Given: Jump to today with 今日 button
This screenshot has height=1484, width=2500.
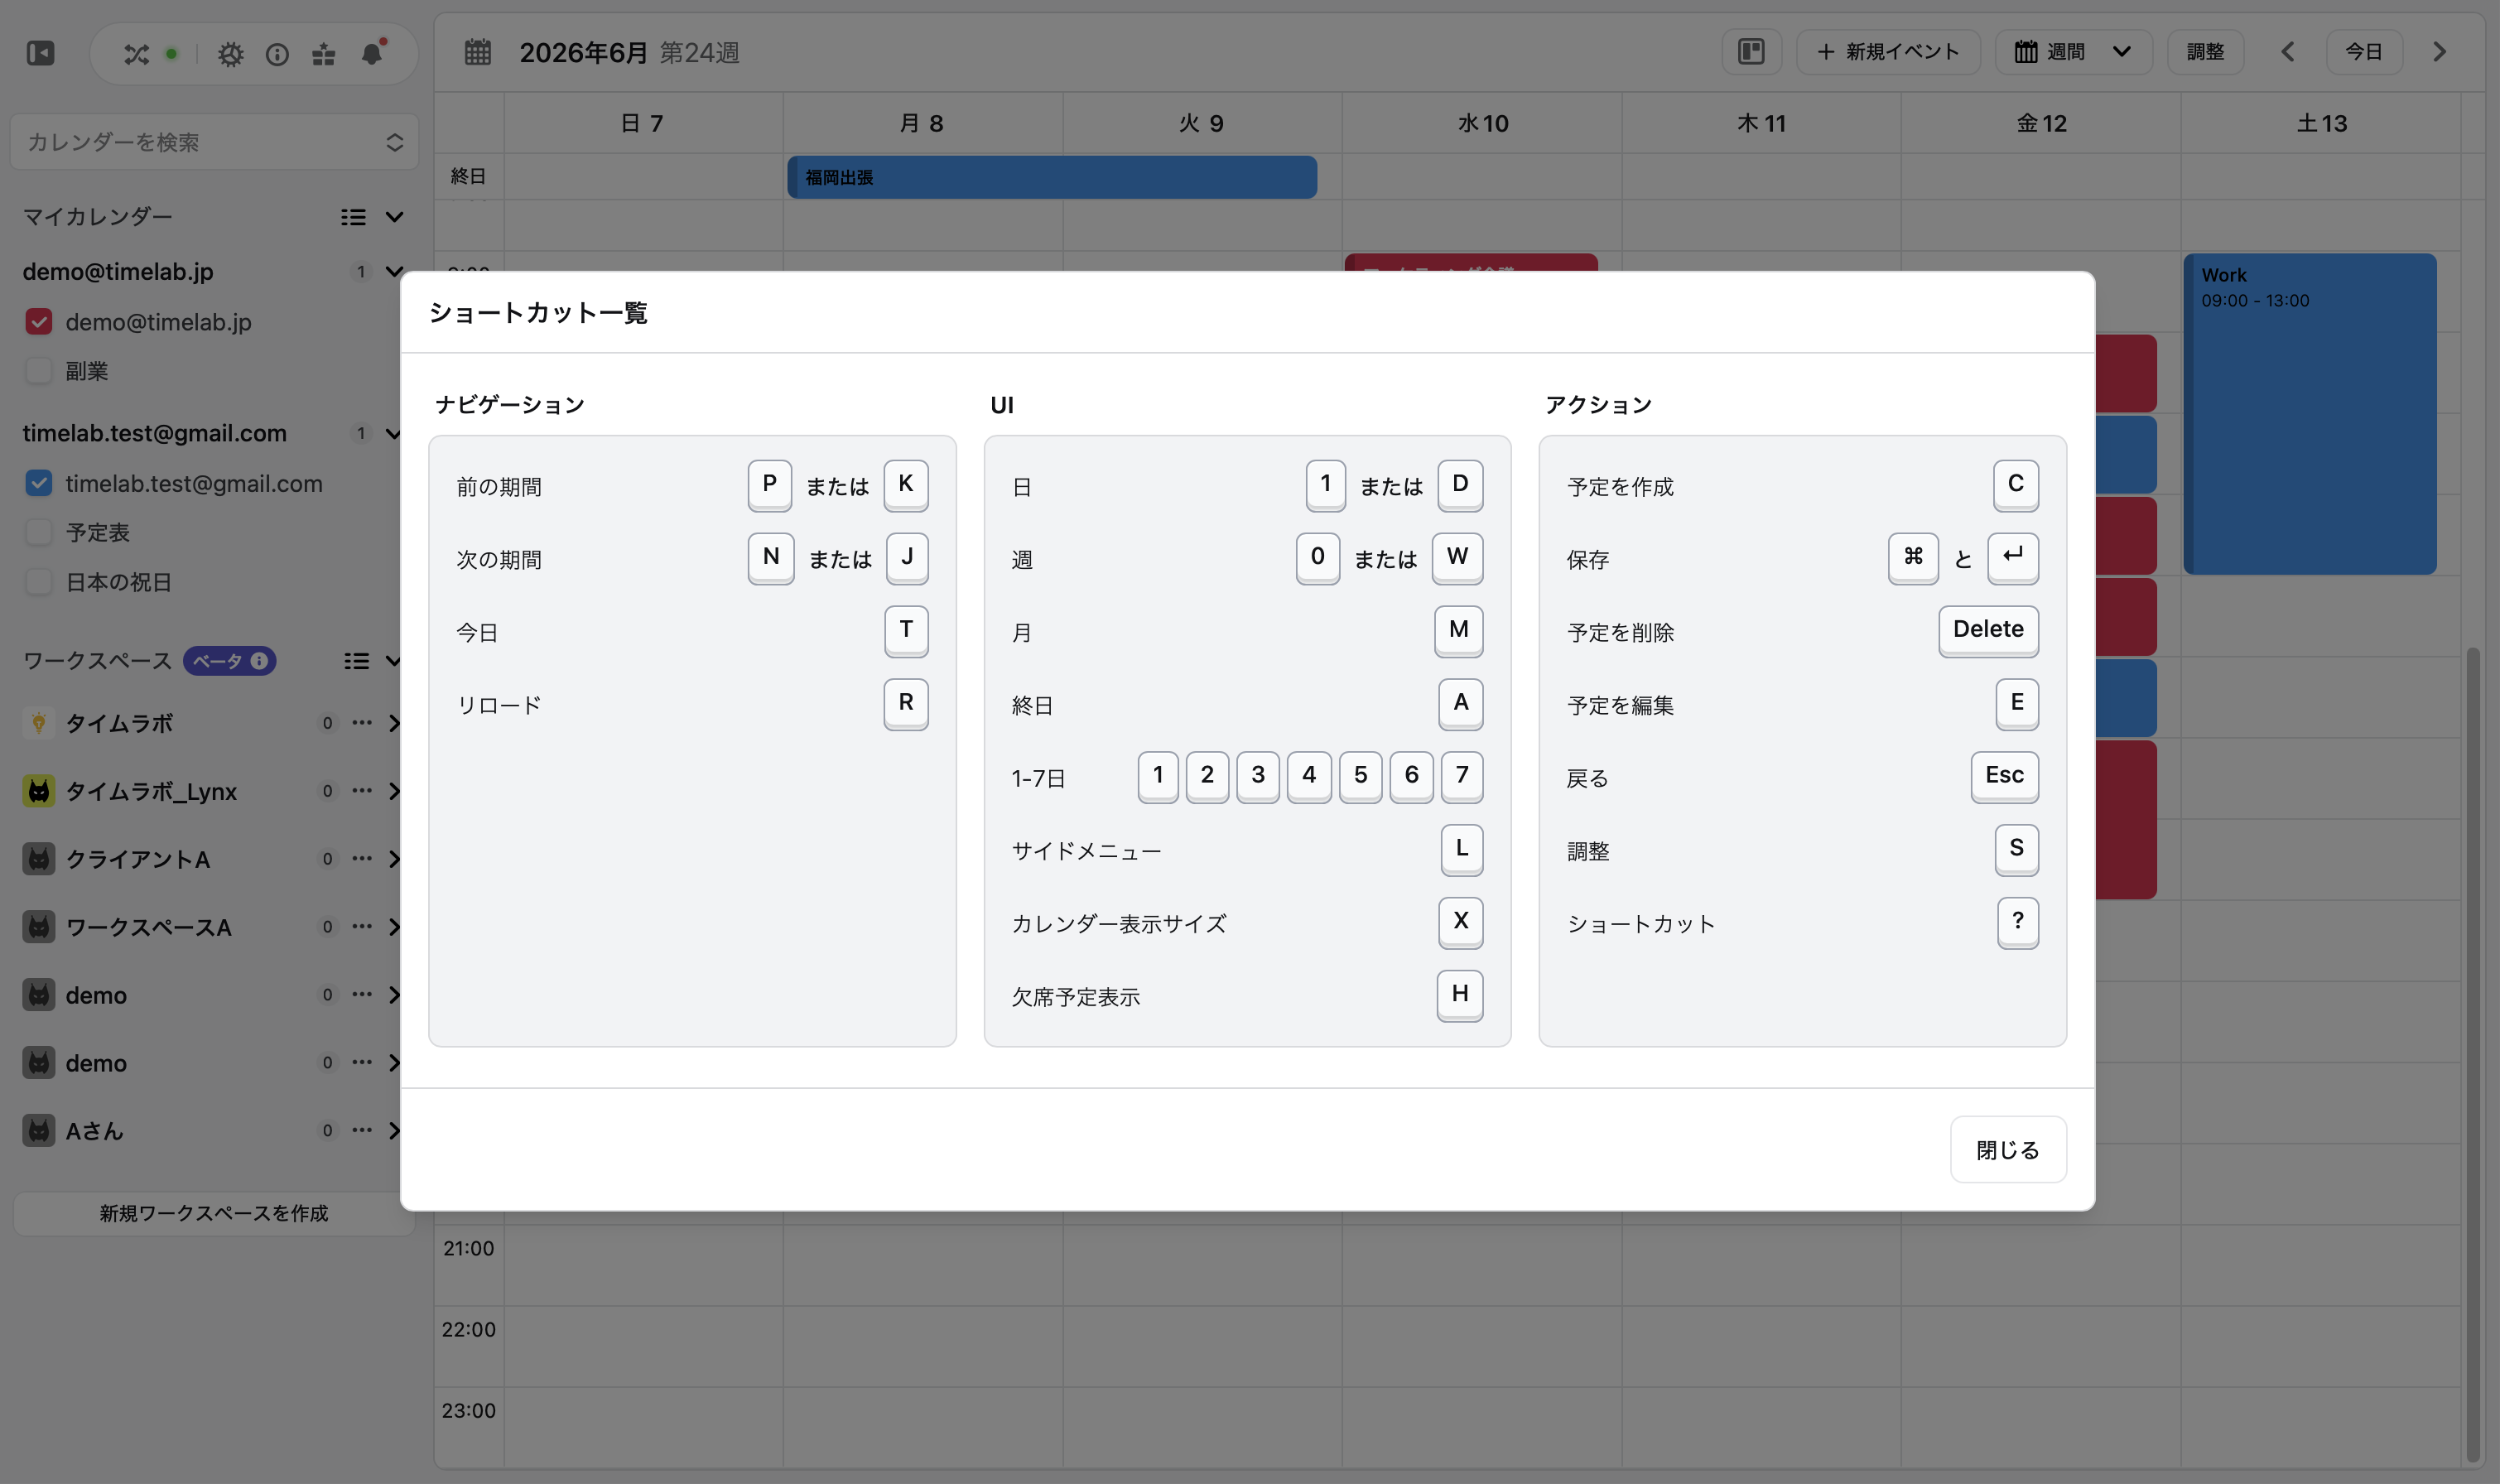Looking at the screenshot, I should click(2364, 52).
